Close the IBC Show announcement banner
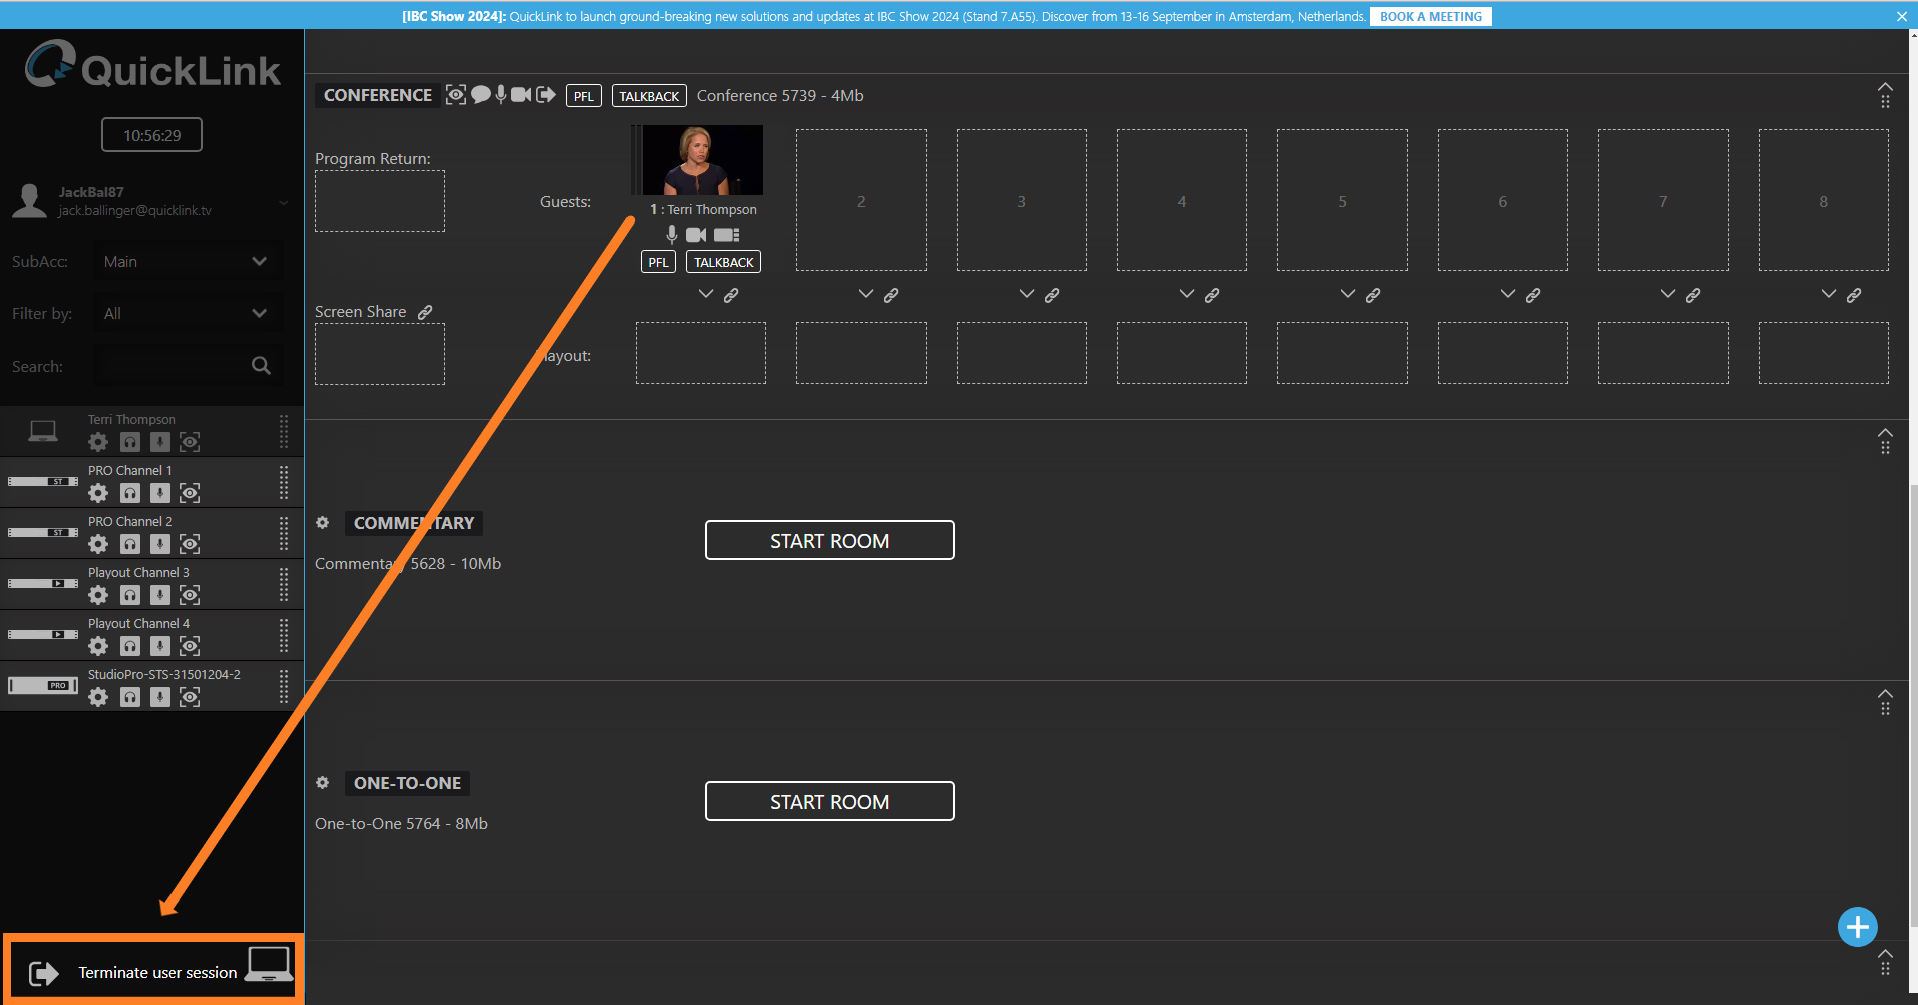 click(1901, 16)
